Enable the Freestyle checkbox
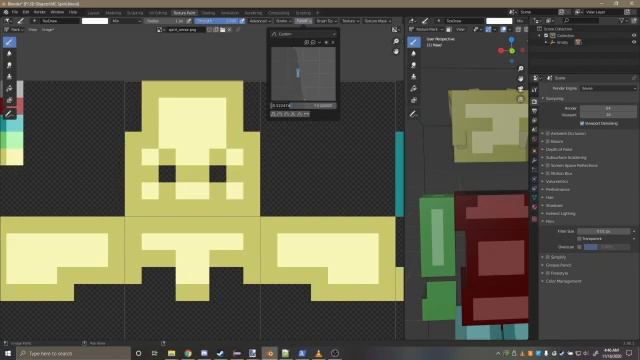Viewport: 640px width, 360px height. [x=548, y=273]
